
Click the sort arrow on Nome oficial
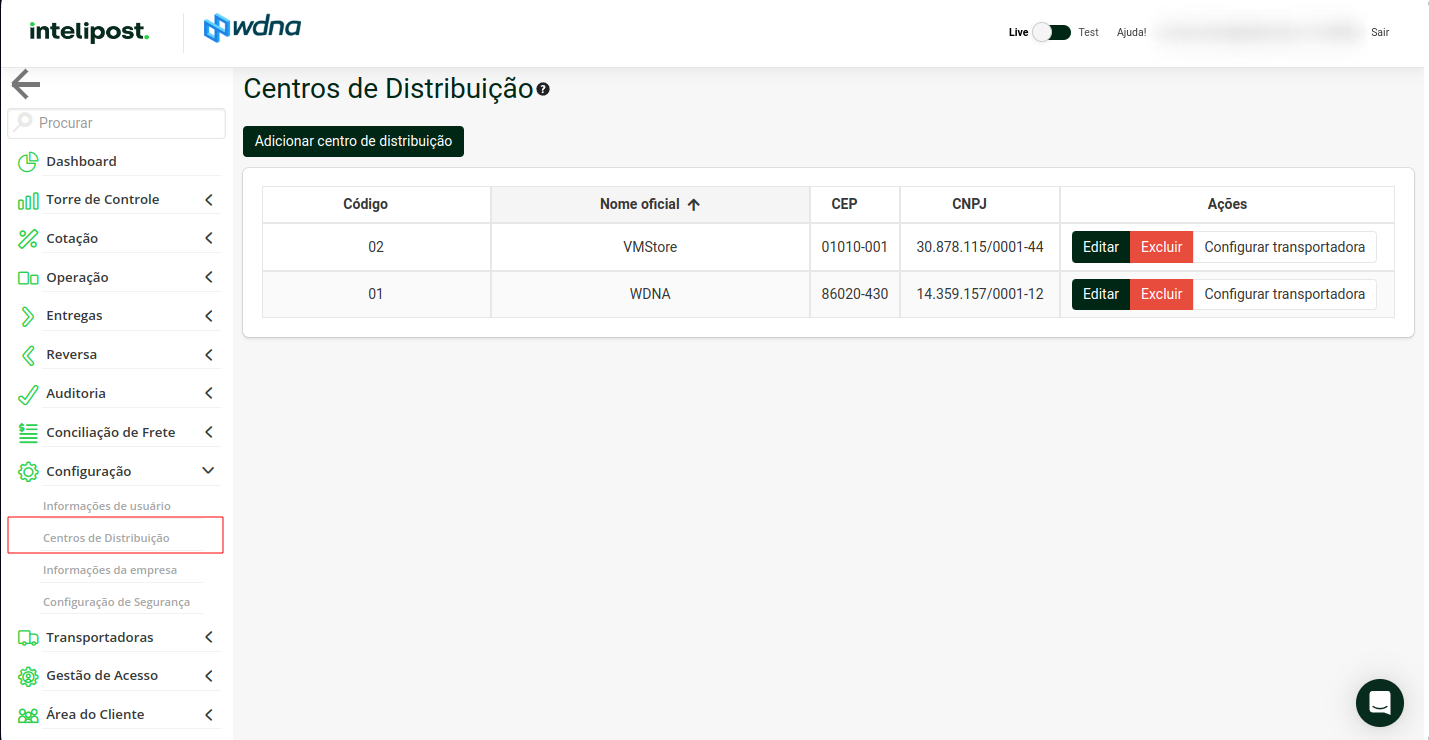coord(694,204)
